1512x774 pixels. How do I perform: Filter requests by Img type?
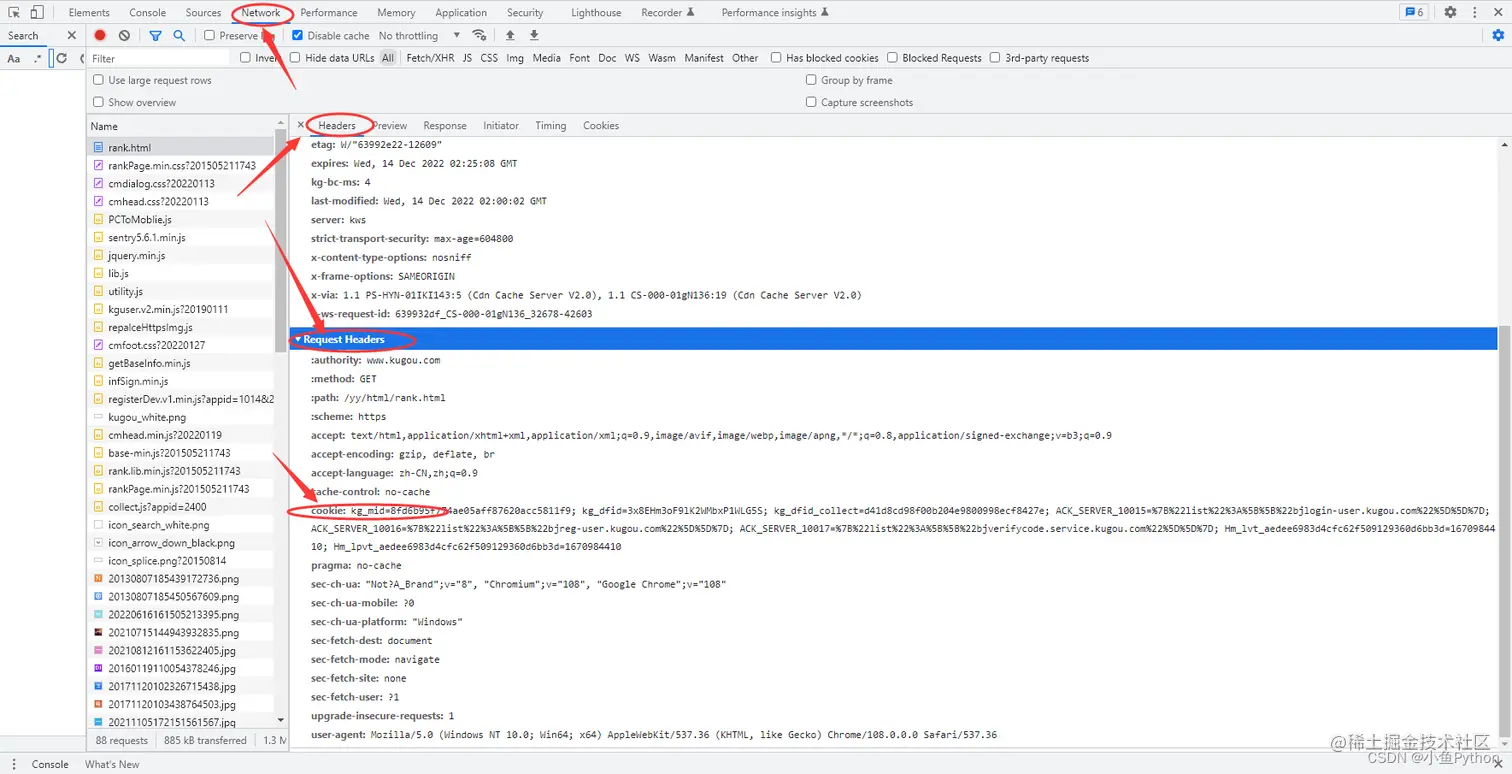click(515, 58)
